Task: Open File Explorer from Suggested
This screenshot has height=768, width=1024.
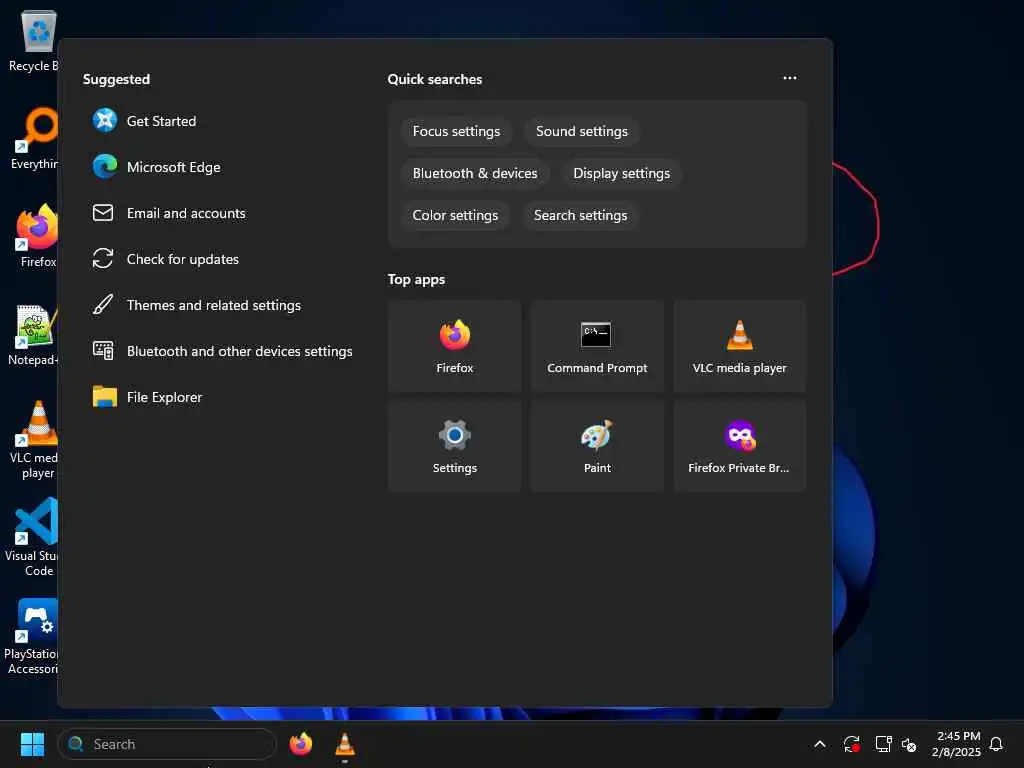Action: click(148, 397)
